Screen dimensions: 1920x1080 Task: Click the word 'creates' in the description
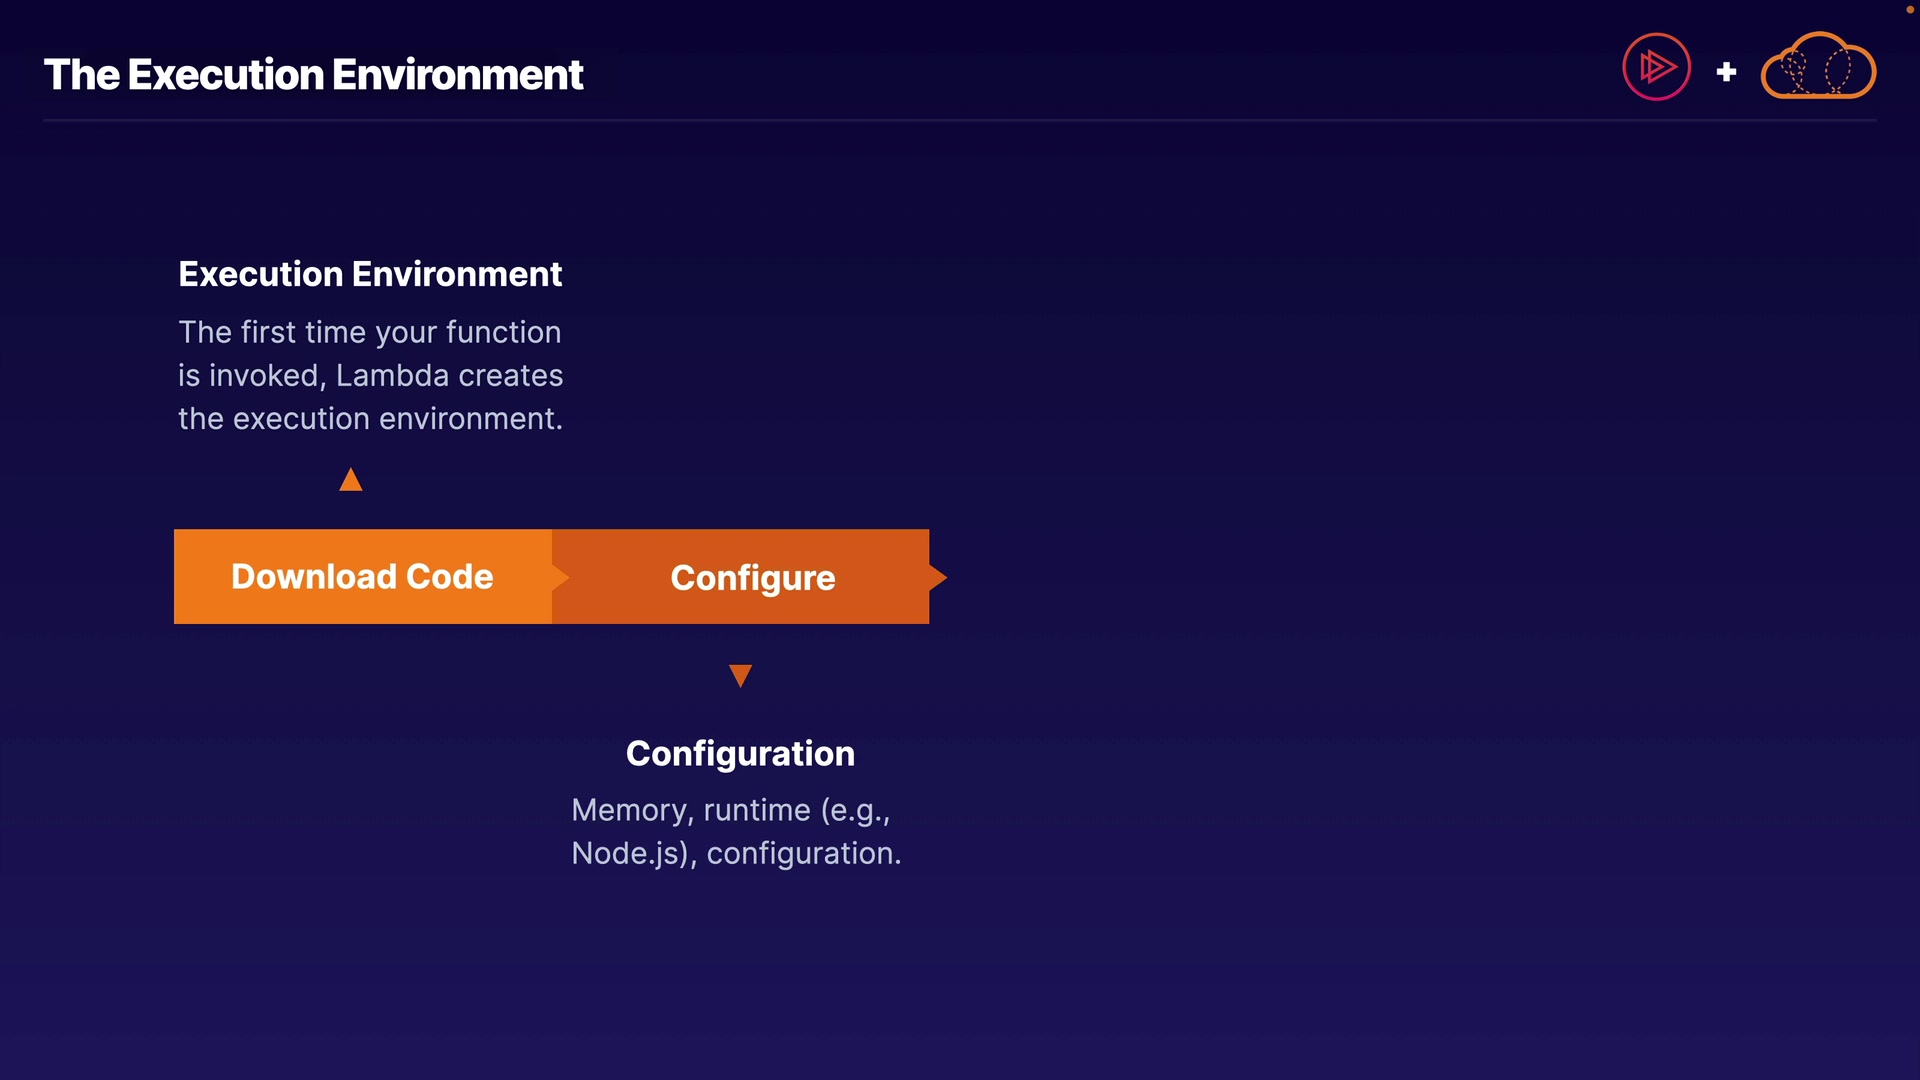point(510,376)
